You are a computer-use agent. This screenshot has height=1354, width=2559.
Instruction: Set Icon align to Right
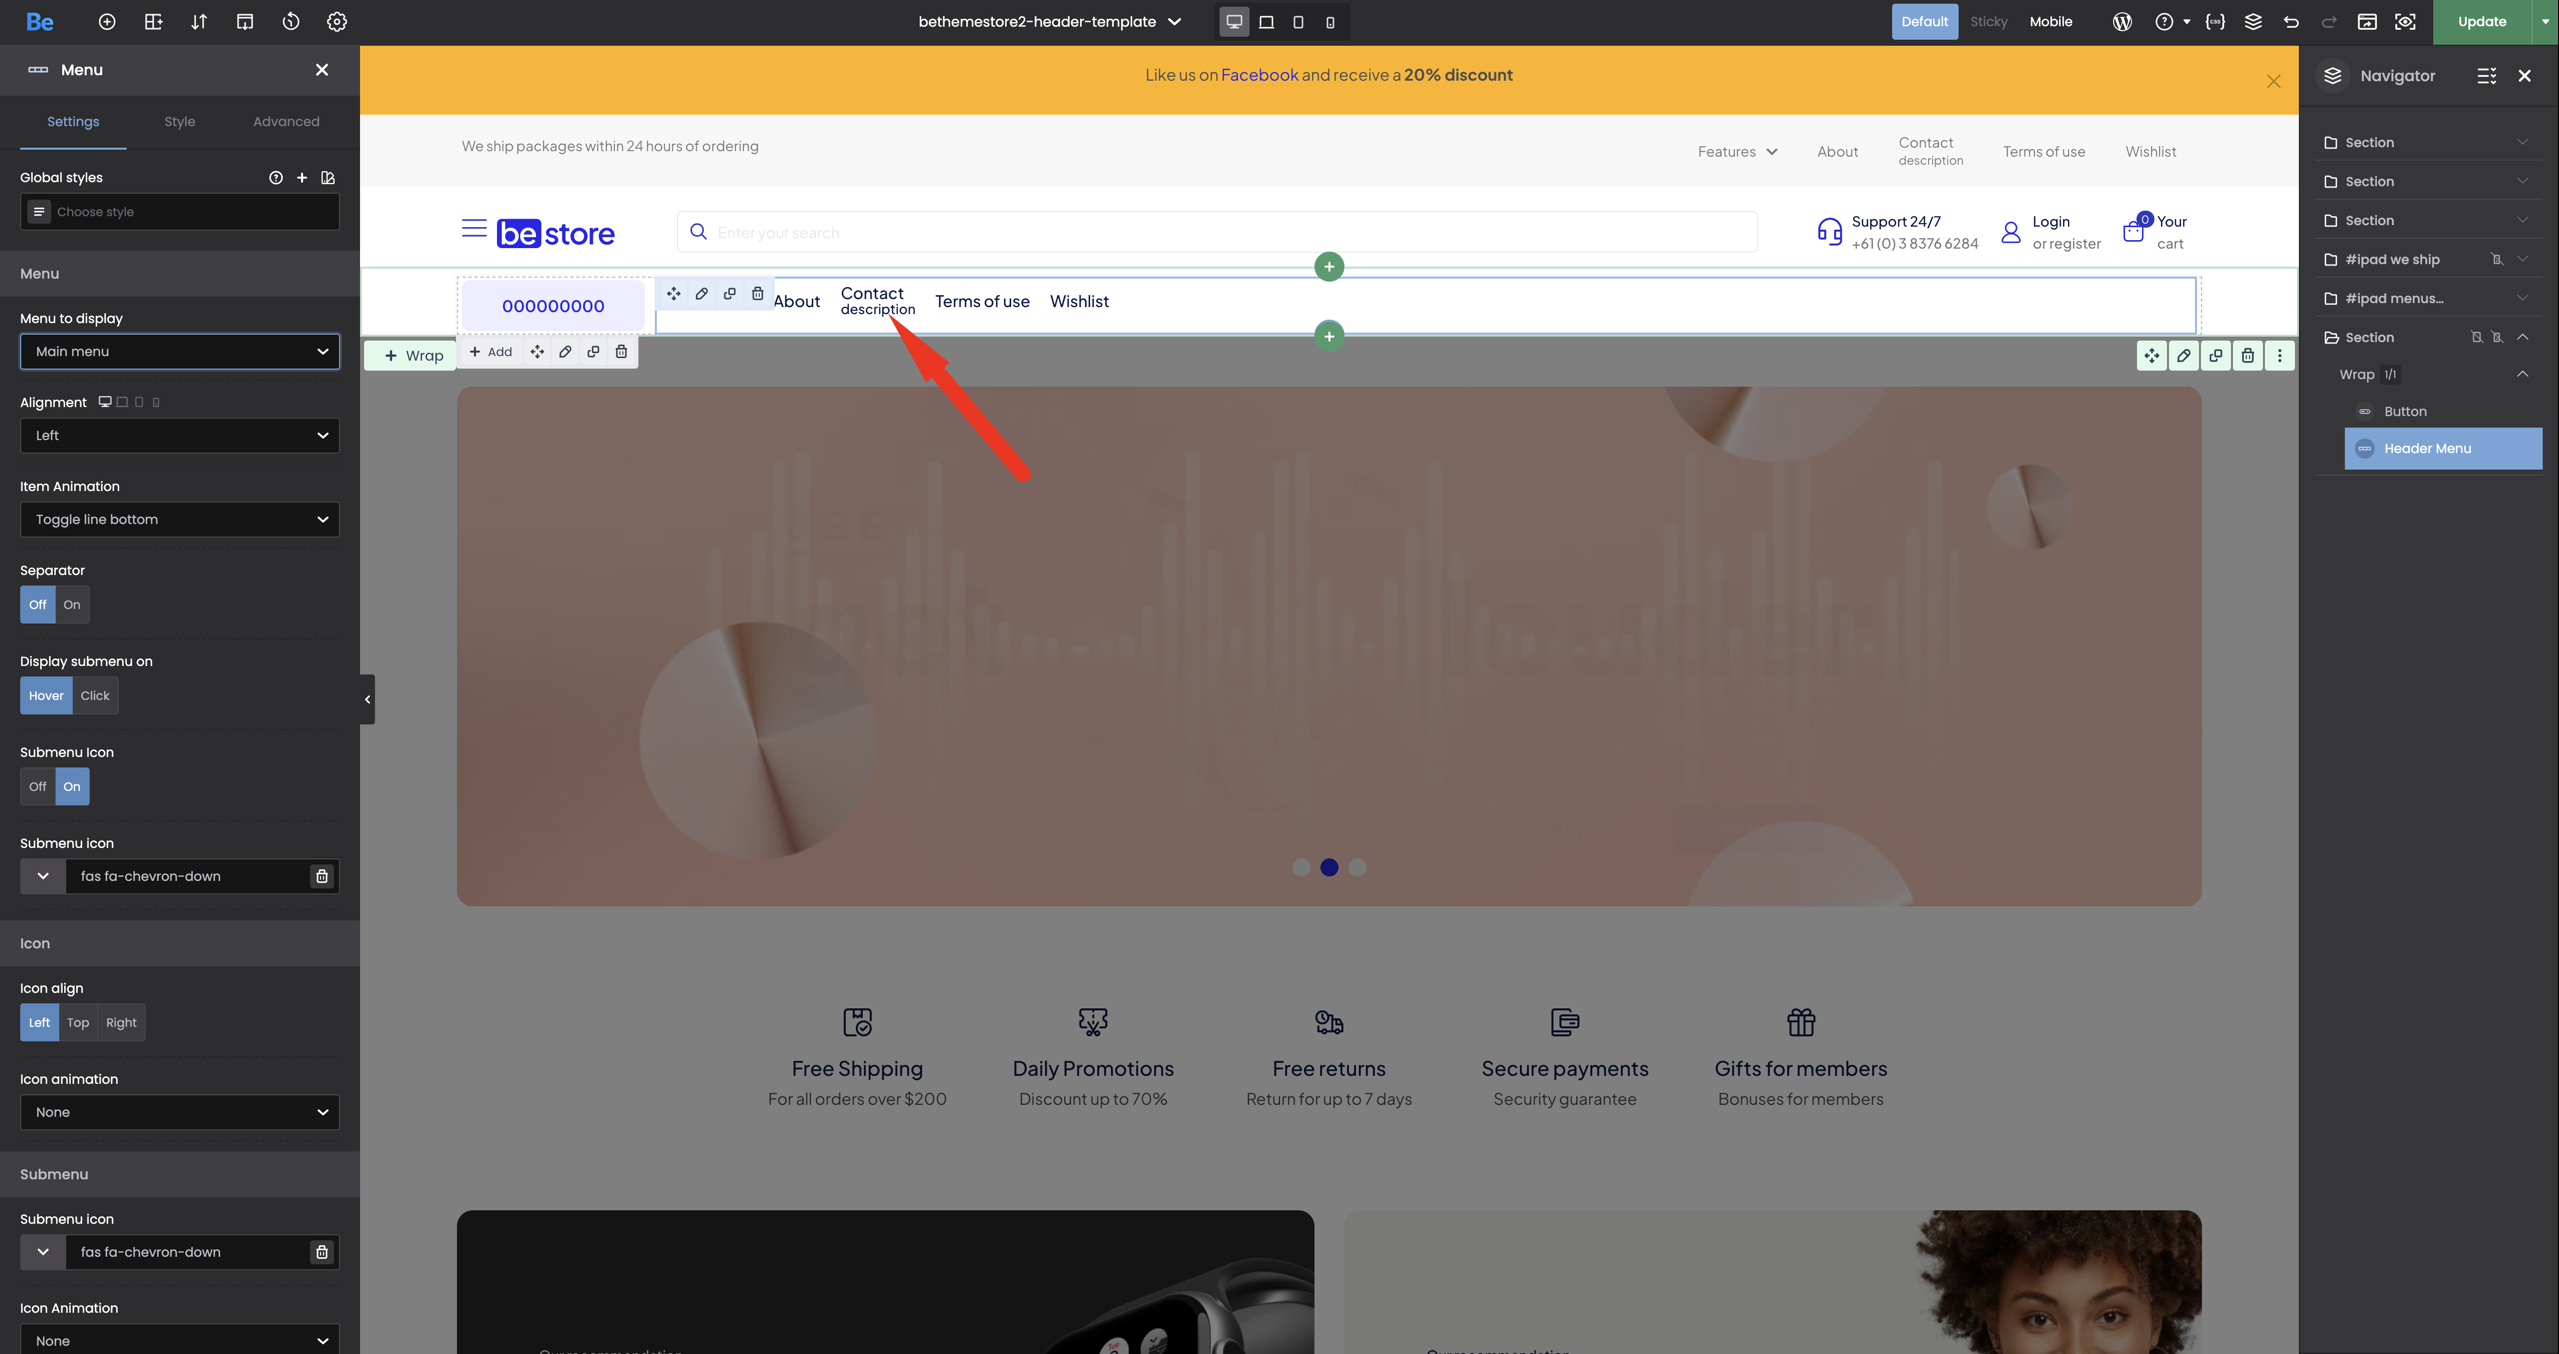(x=121, y=1022)
